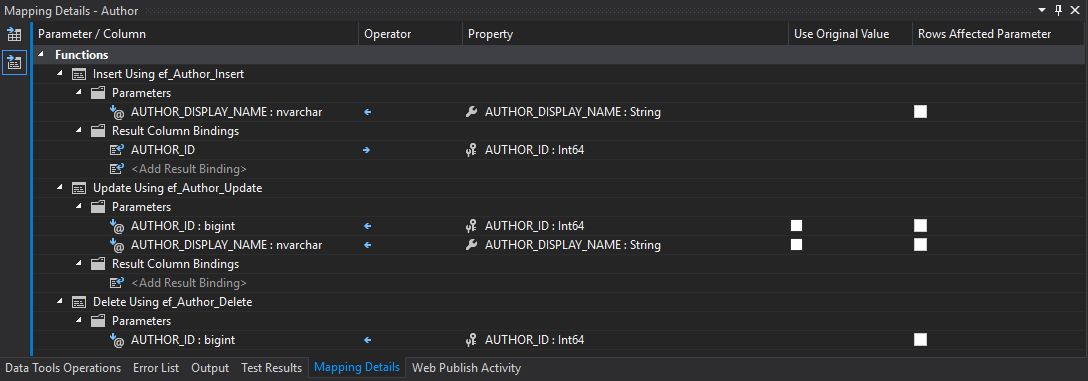Viewport: 1088px width, 381px height.
Task: Click key property icon in Delete AUTHOR_ID : Int64 row
Action: 472,340
